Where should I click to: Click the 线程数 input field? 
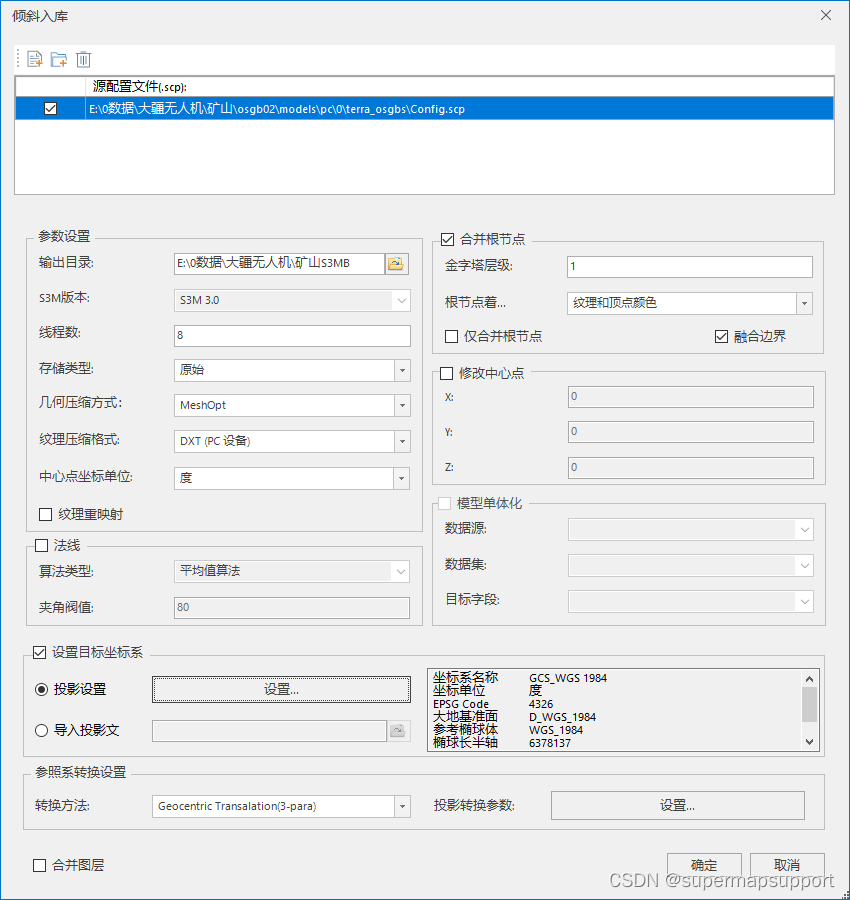coord(290,335)
